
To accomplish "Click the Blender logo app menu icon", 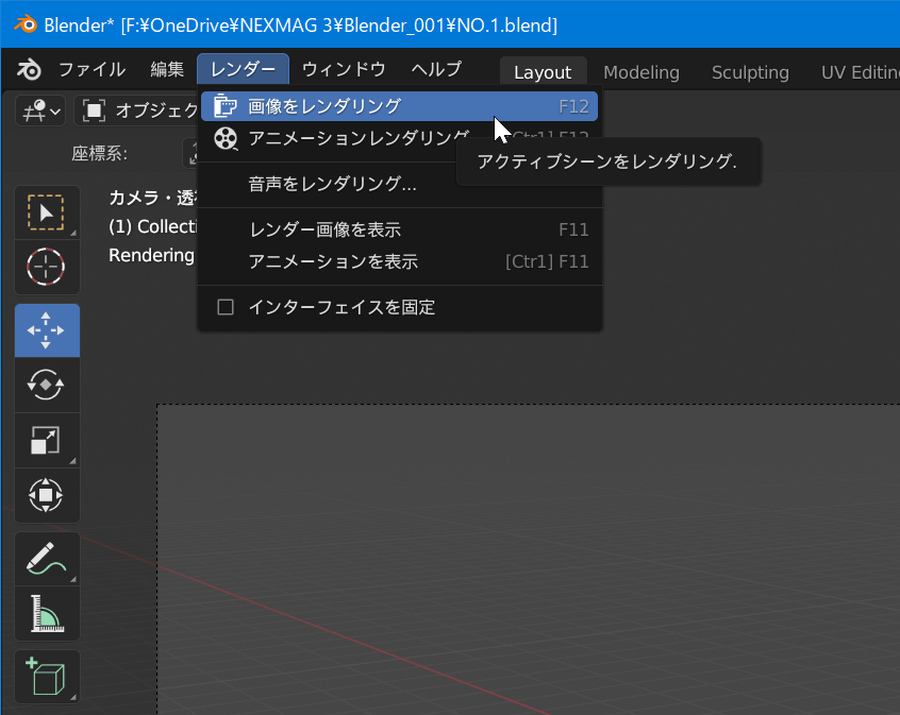I will [x=29, y=69].
